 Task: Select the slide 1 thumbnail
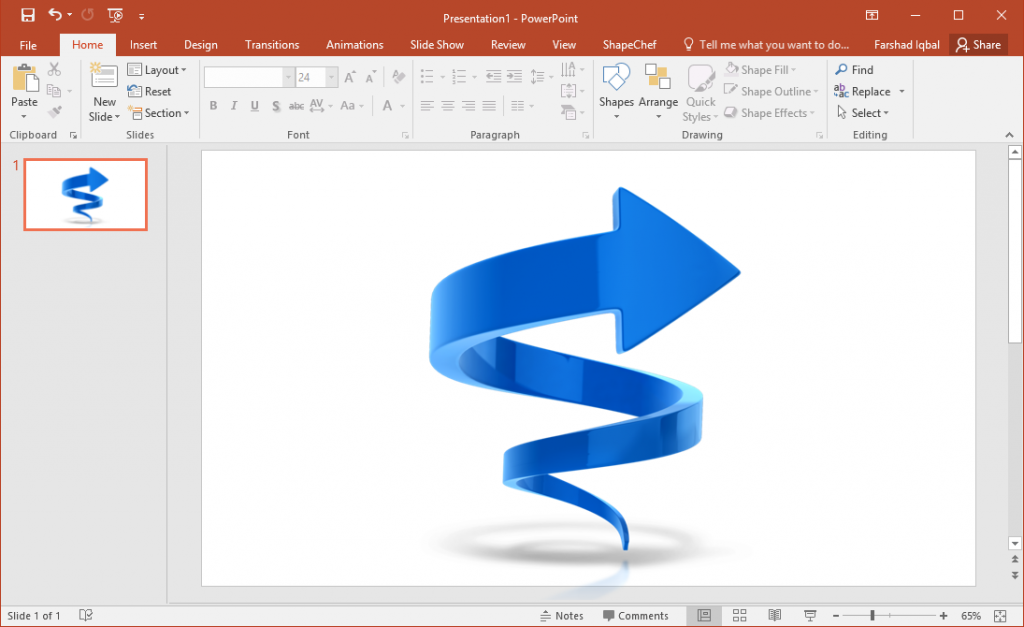pos(85,195)
